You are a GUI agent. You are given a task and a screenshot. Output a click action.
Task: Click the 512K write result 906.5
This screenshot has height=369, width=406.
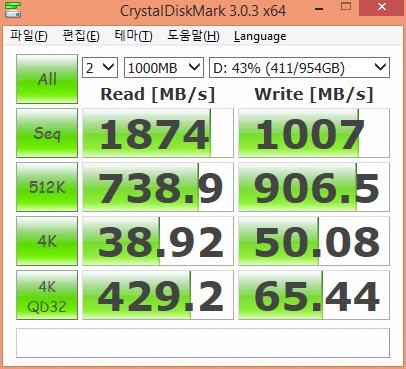click(314, 187)
